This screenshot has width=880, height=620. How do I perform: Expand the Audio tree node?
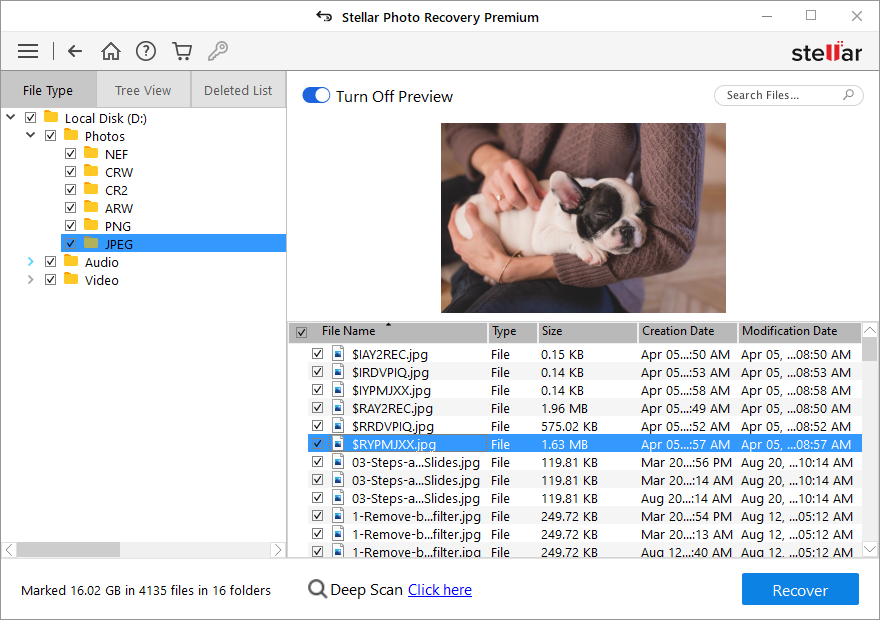[x=30, y=261]
